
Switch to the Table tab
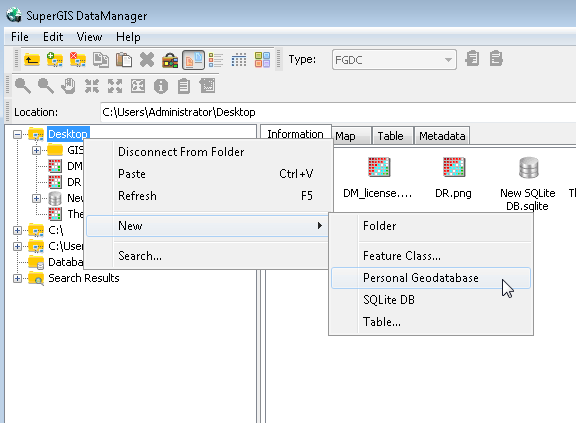pos(392,136)
